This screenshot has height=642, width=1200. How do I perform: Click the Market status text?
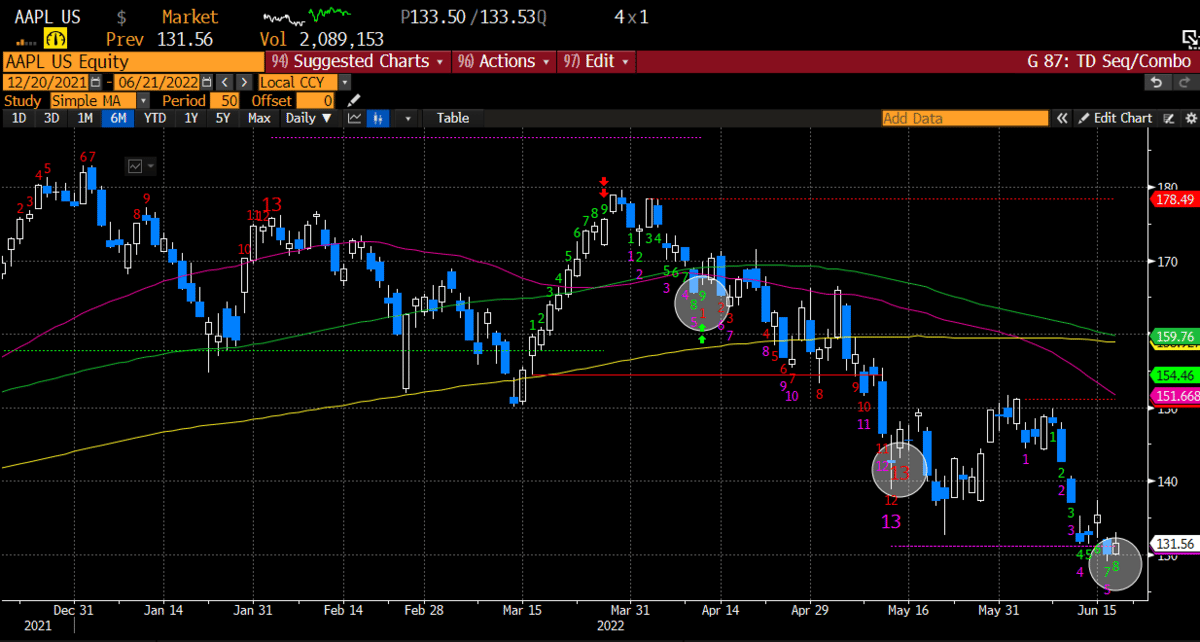tap(189, 17)
